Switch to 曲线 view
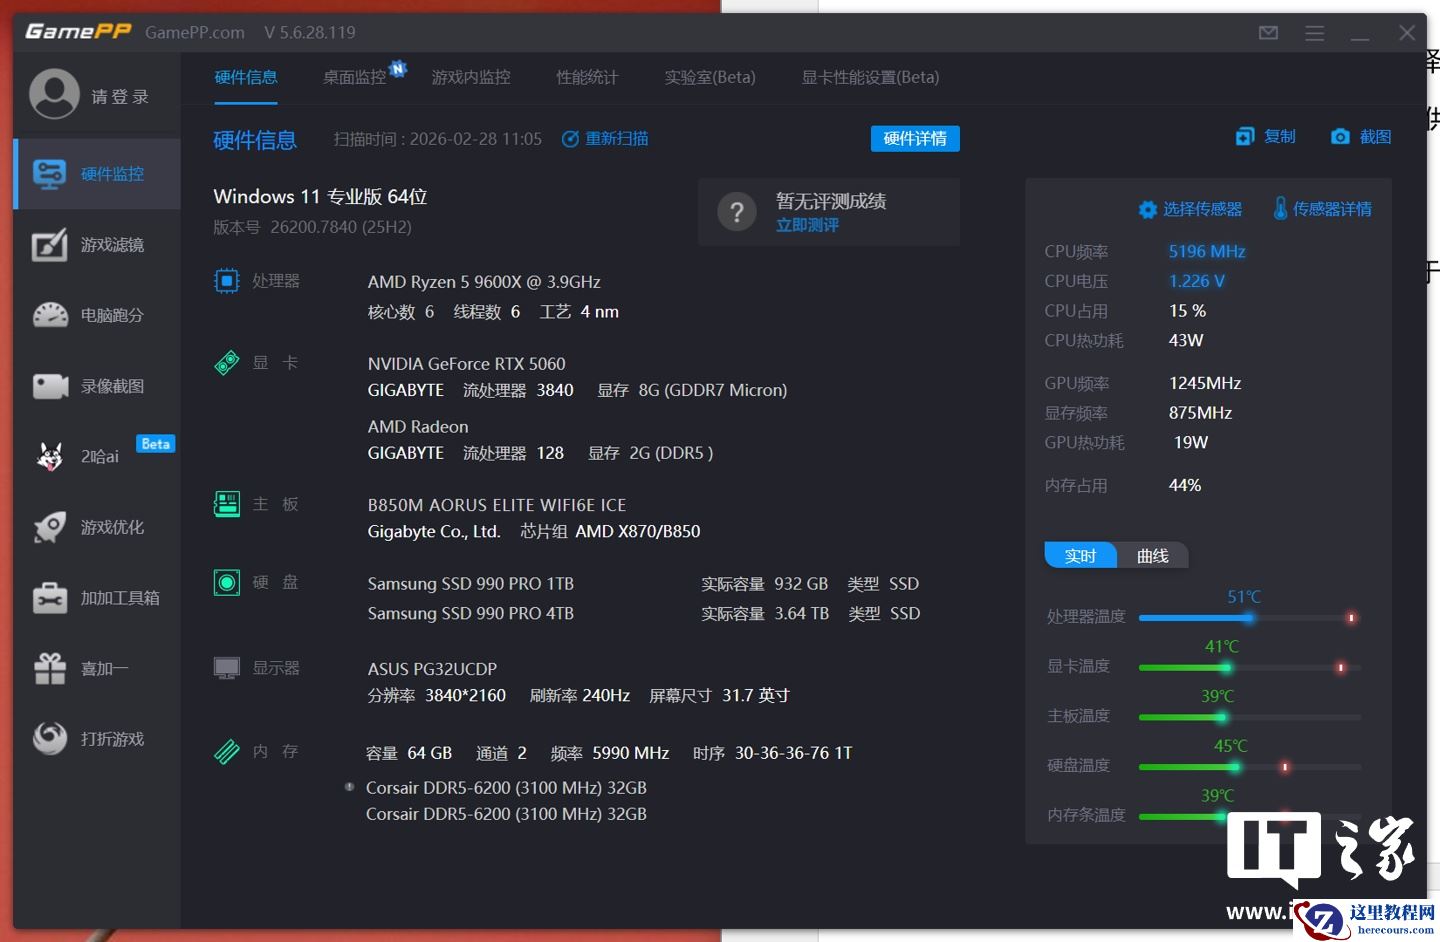 pyautogui.click(x=1152, y=555)
